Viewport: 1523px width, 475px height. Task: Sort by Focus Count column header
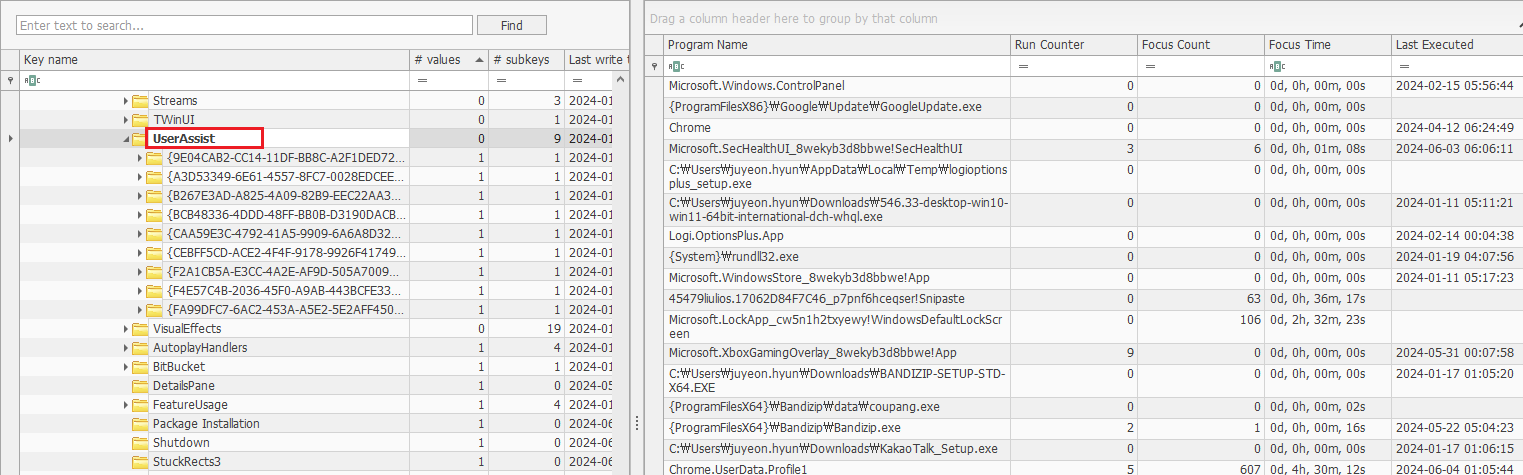click(x=1201, y=44)
